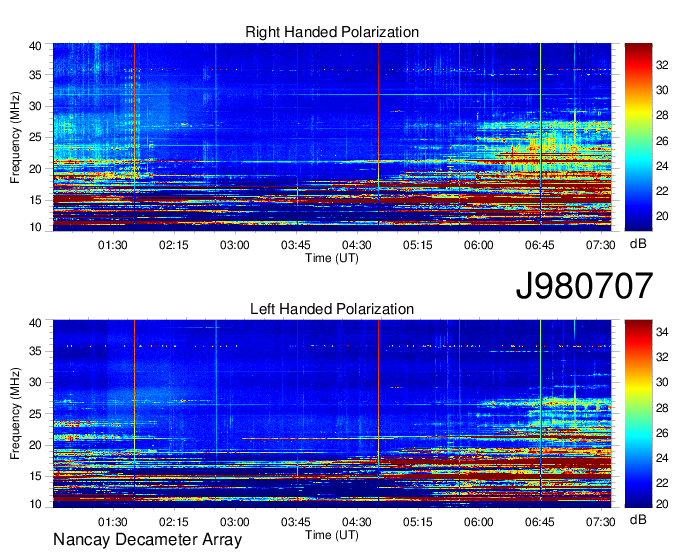Click the "10" frequency tick of left-handed plot
The image size is (680, 552).
coord(35,504)
